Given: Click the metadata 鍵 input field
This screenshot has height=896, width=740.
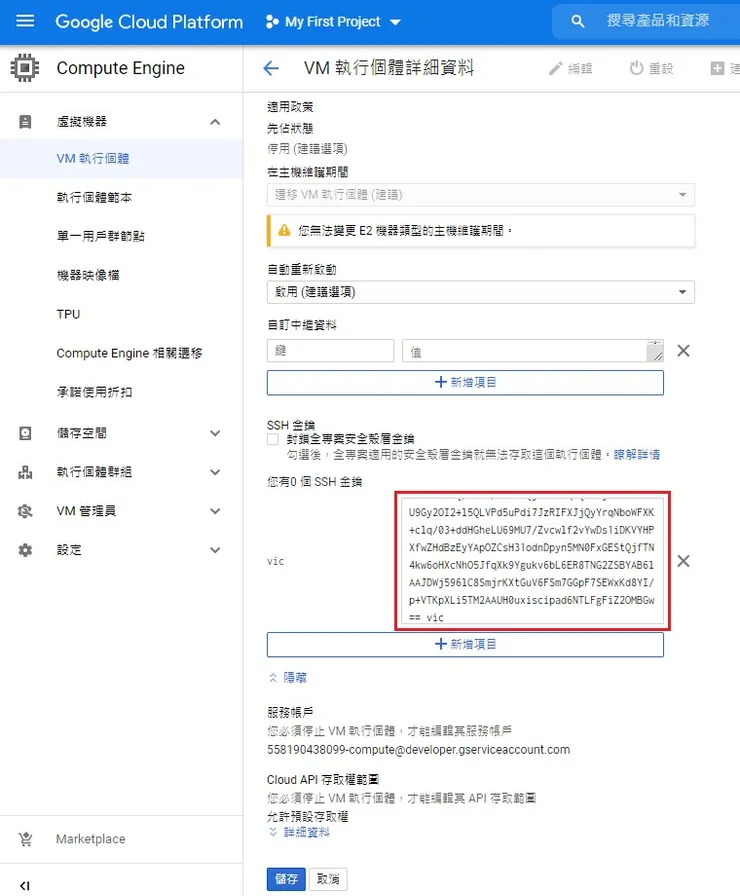Looking at the screenshot, I should pyautogui.click(x=330, y=351).
